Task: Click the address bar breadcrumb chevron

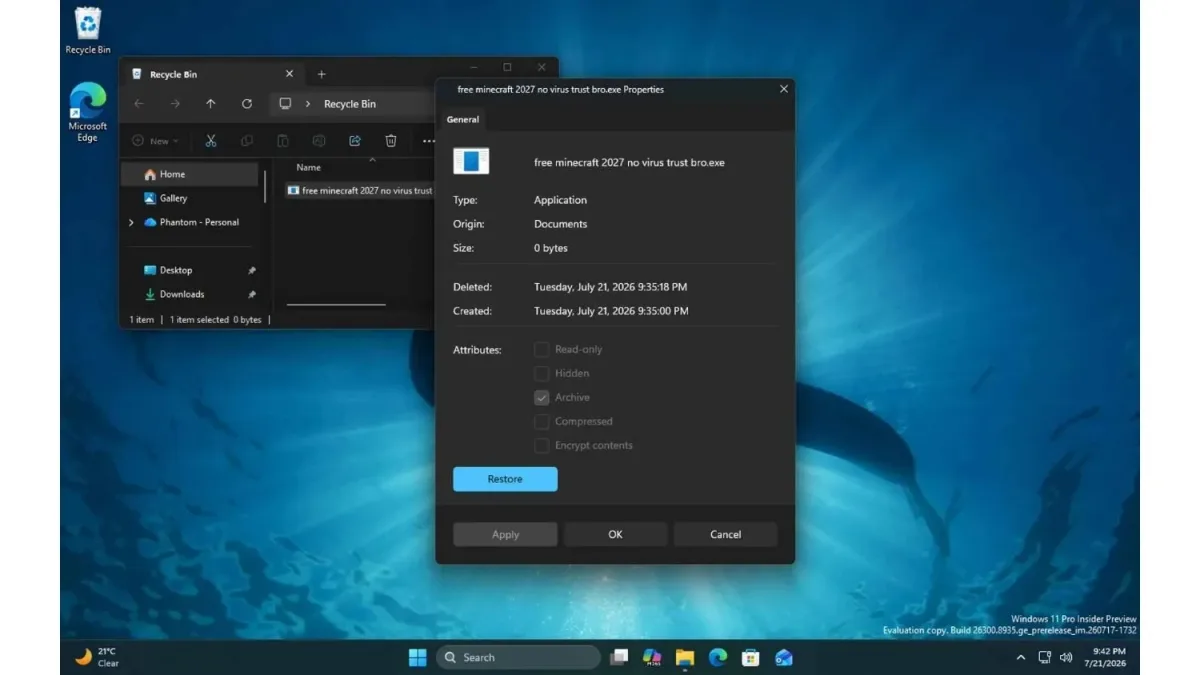Action: [307, 104]
